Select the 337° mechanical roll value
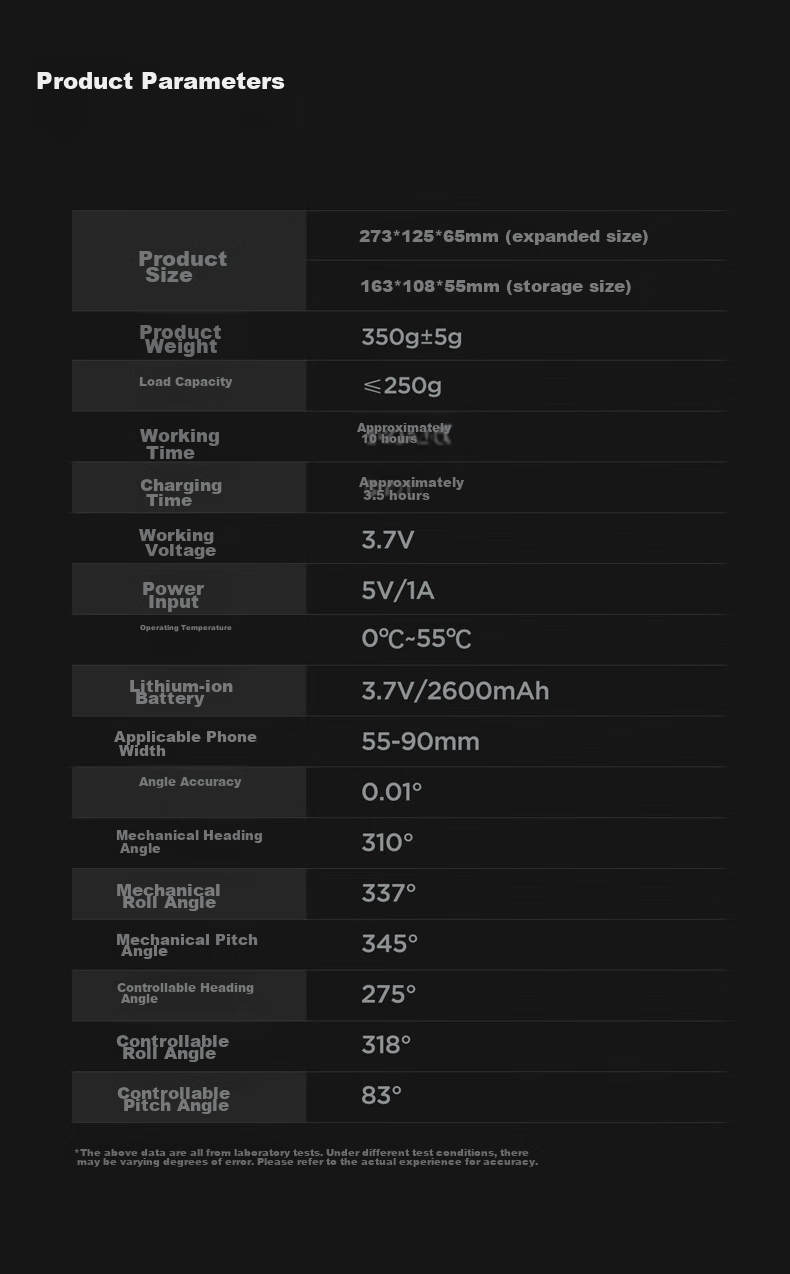This screenshot has height=1274, width=790. [388, 892]
